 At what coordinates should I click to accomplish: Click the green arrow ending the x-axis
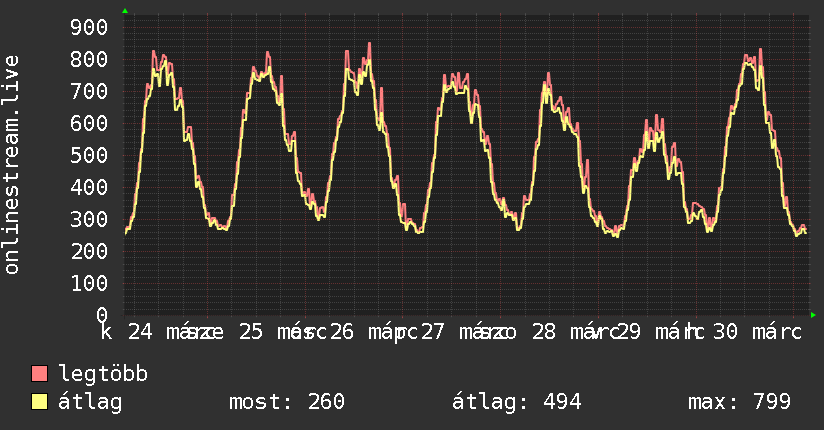tap(813, 315)
